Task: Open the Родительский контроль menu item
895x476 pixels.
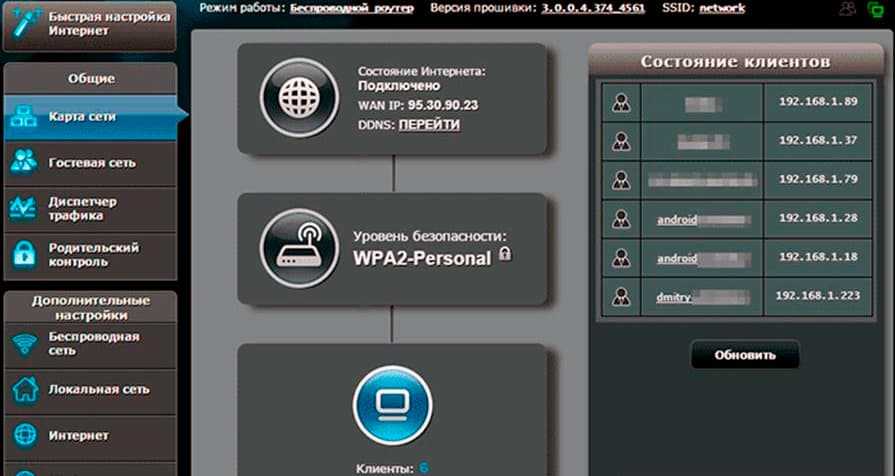Action: pos(90,255)
